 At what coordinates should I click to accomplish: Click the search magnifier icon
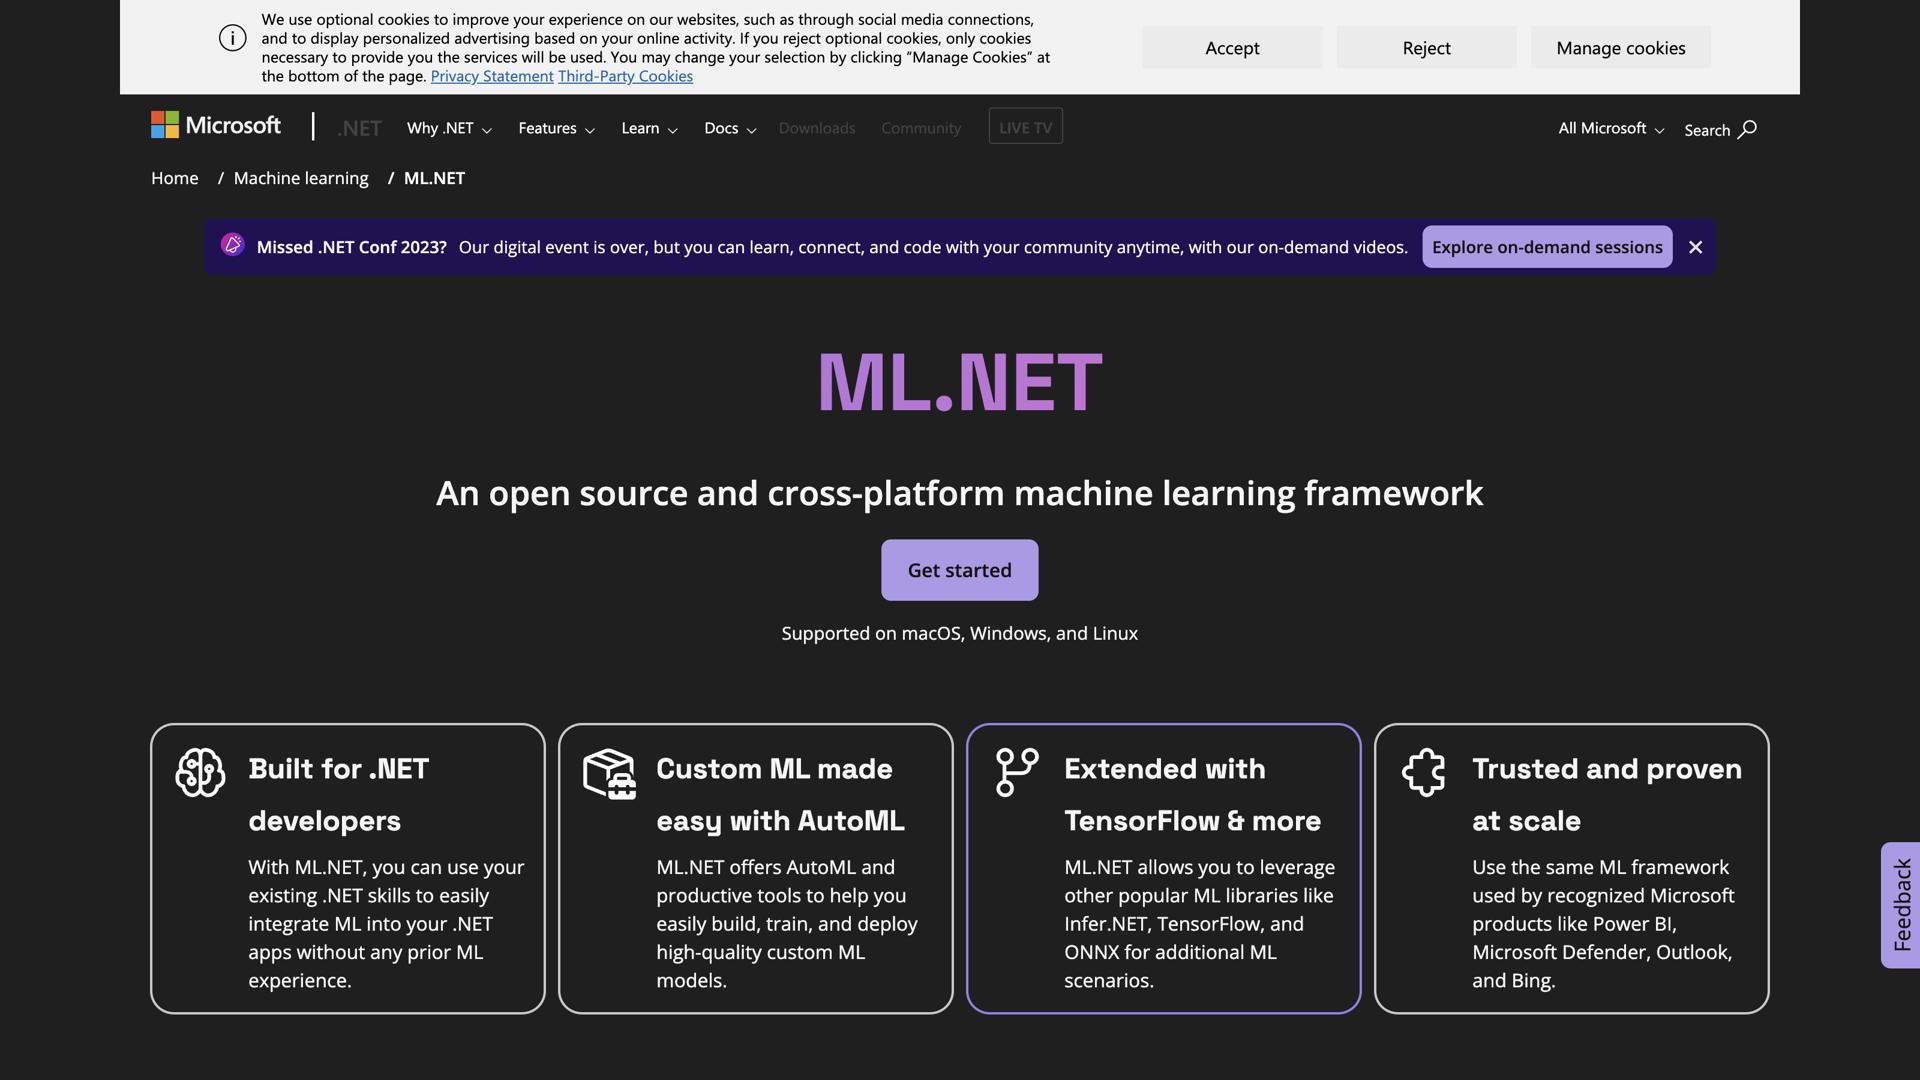click(1747, 129)
